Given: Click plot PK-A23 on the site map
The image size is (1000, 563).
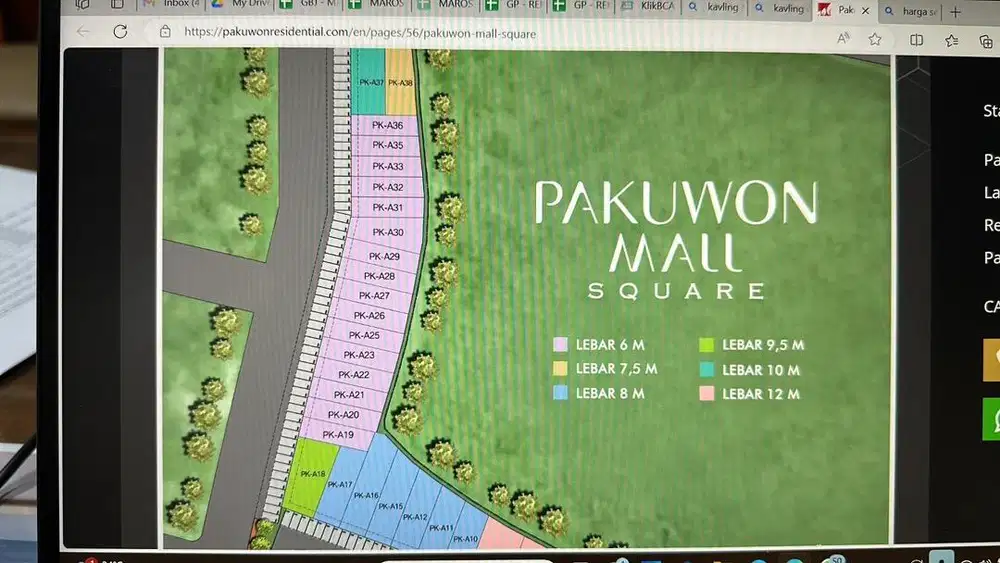Looking at the screenshot, I should tap(358, 355).
